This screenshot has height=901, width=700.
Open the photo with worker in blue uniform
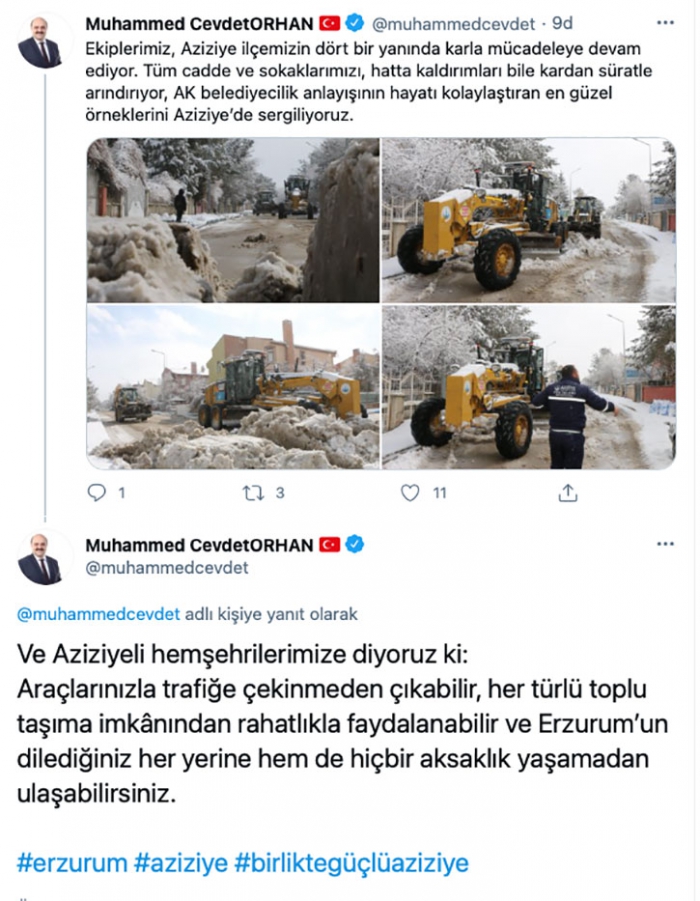529,387
